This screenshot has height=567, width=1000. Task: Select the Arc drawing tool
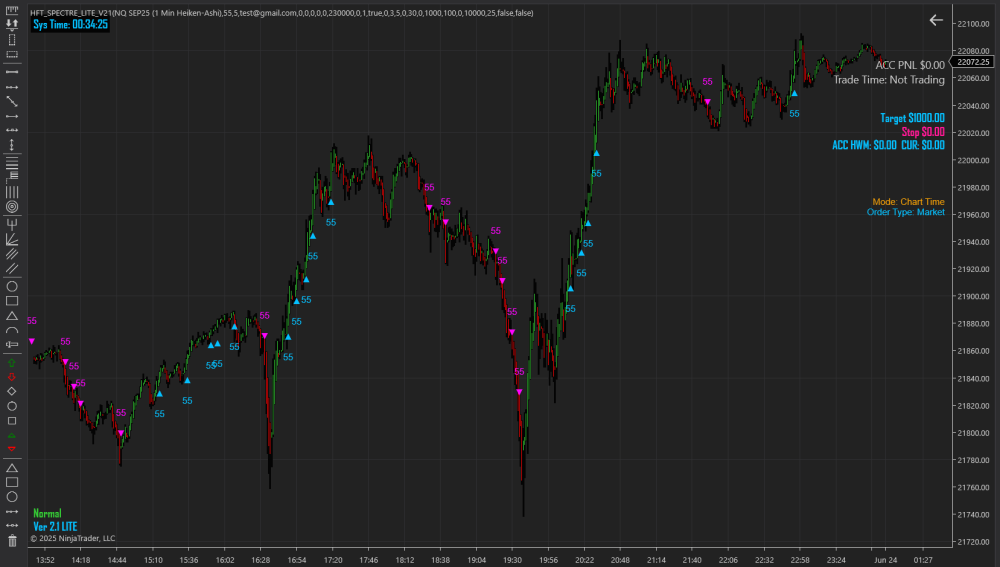tap(12, 330)
